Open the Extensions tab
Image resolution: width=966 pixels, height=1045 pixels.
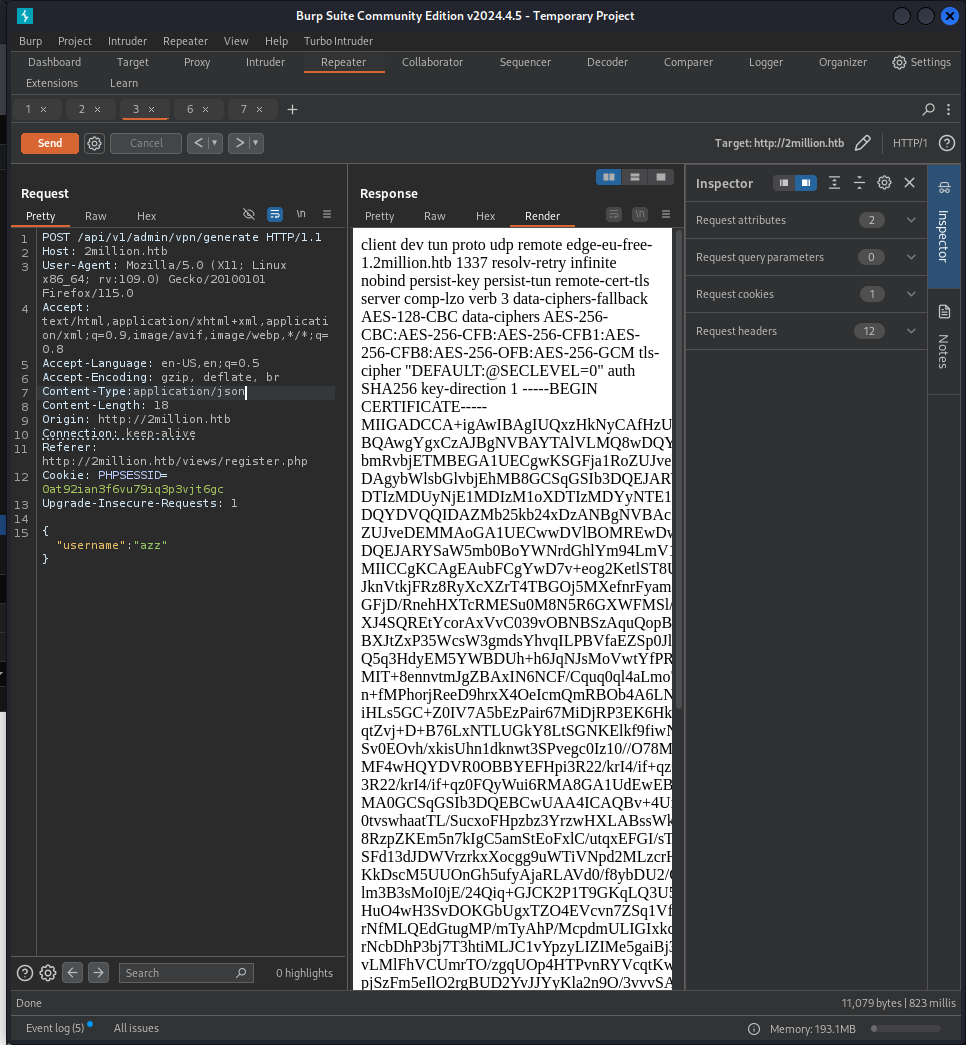point(52,83)
